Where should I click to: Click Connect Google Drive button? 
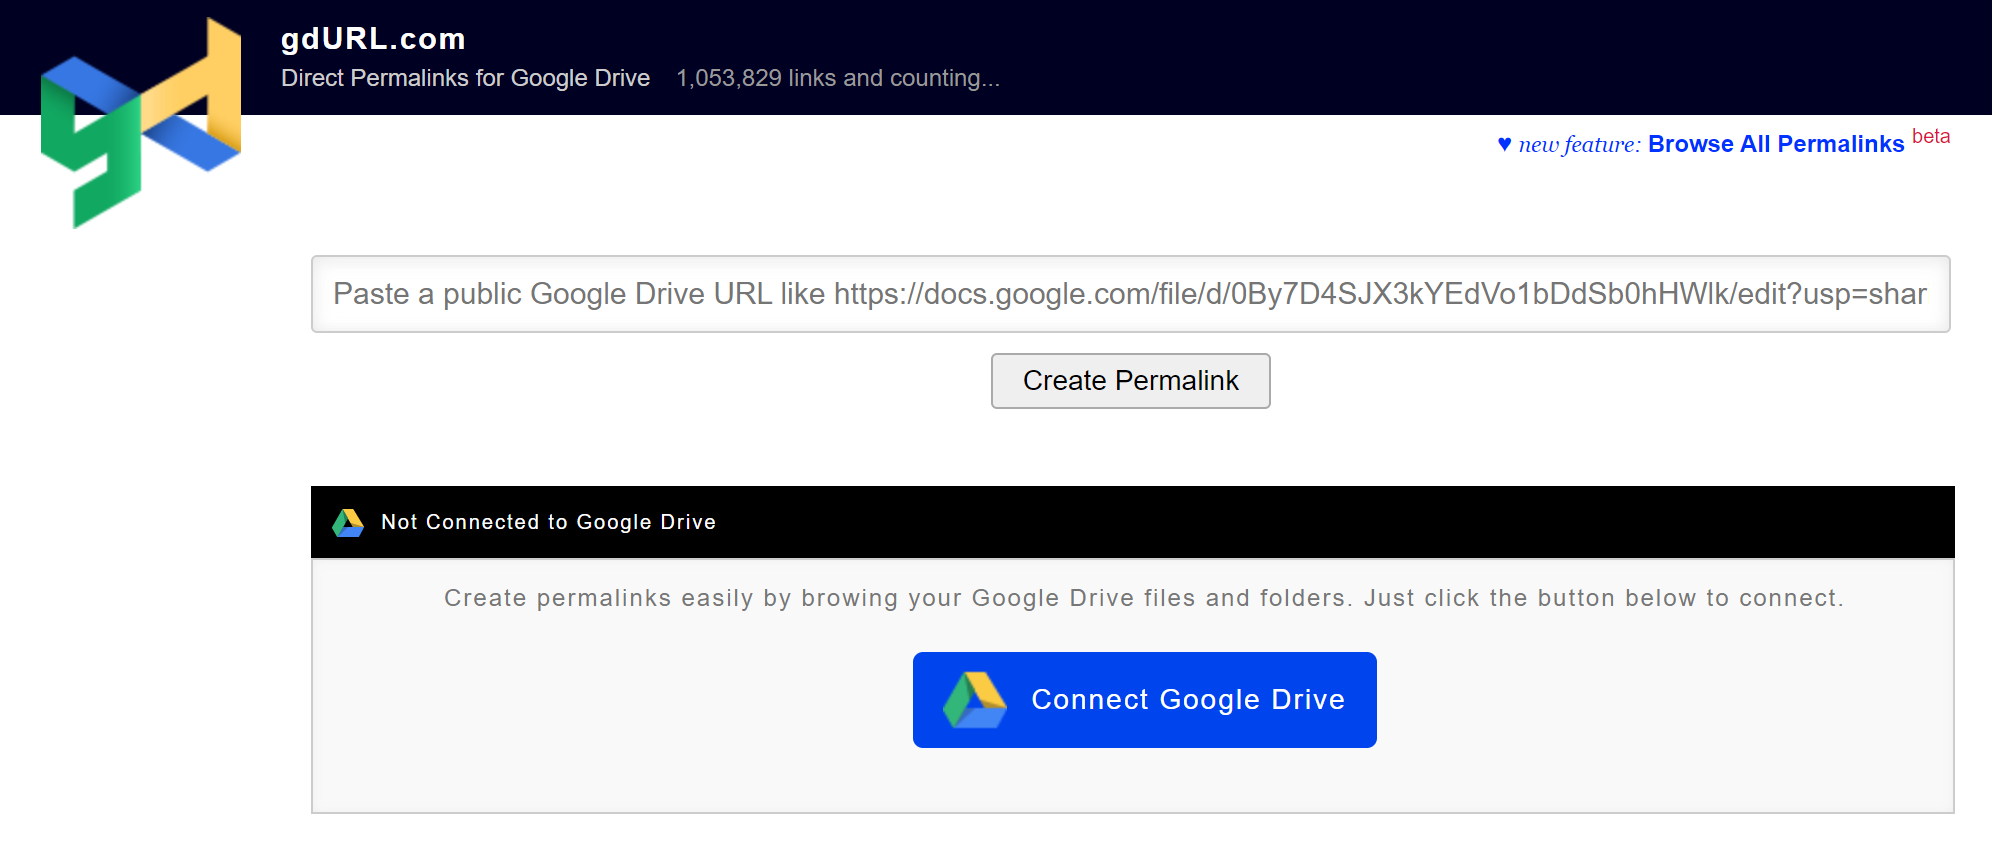click(x=1144, y=700)
